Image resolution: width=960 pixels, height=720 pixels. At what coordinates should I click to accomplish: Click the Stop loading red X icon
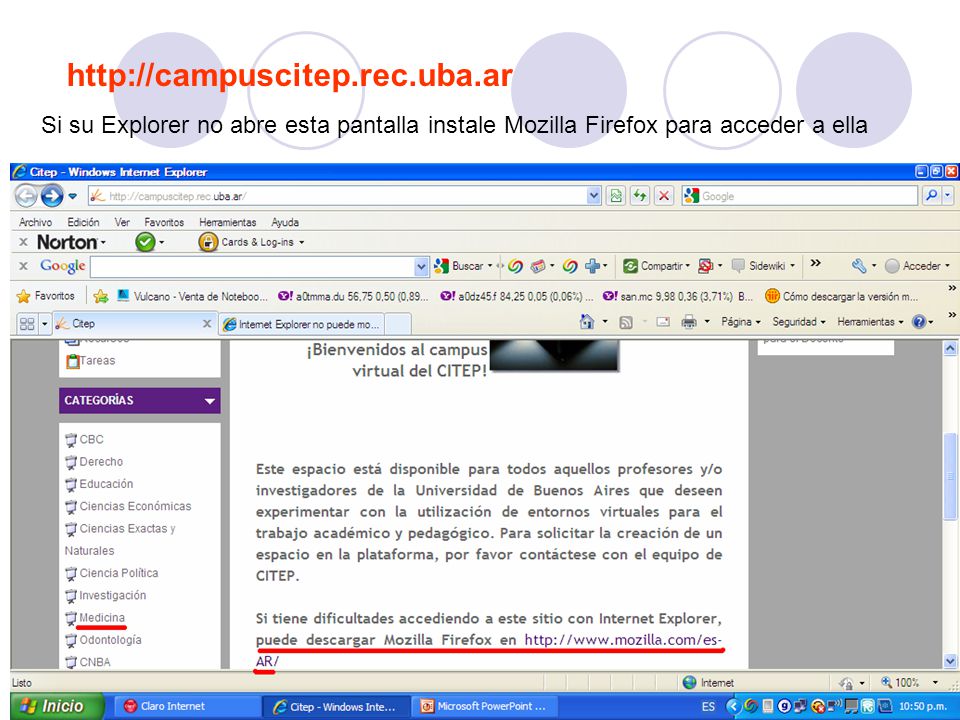663,196
